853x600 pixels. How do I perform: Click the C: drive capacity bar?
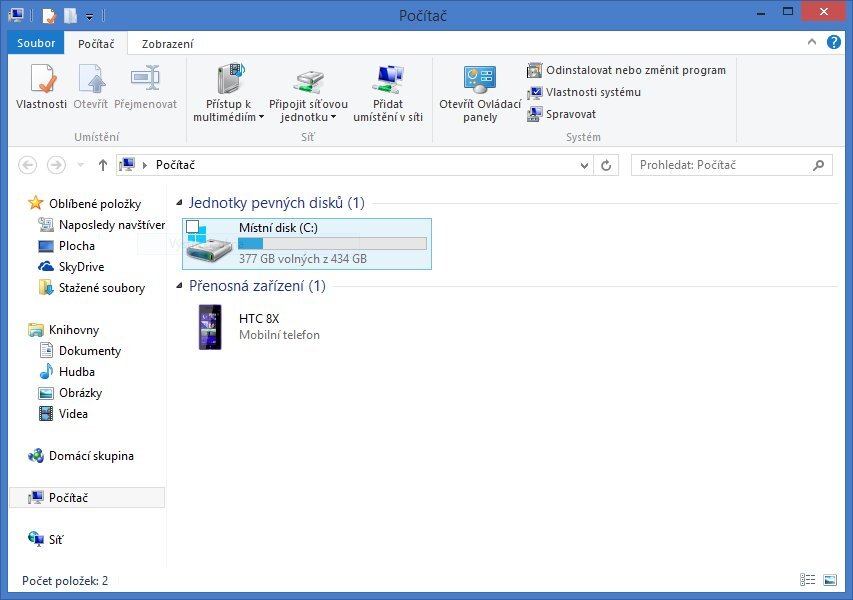[x=332, y=243]
